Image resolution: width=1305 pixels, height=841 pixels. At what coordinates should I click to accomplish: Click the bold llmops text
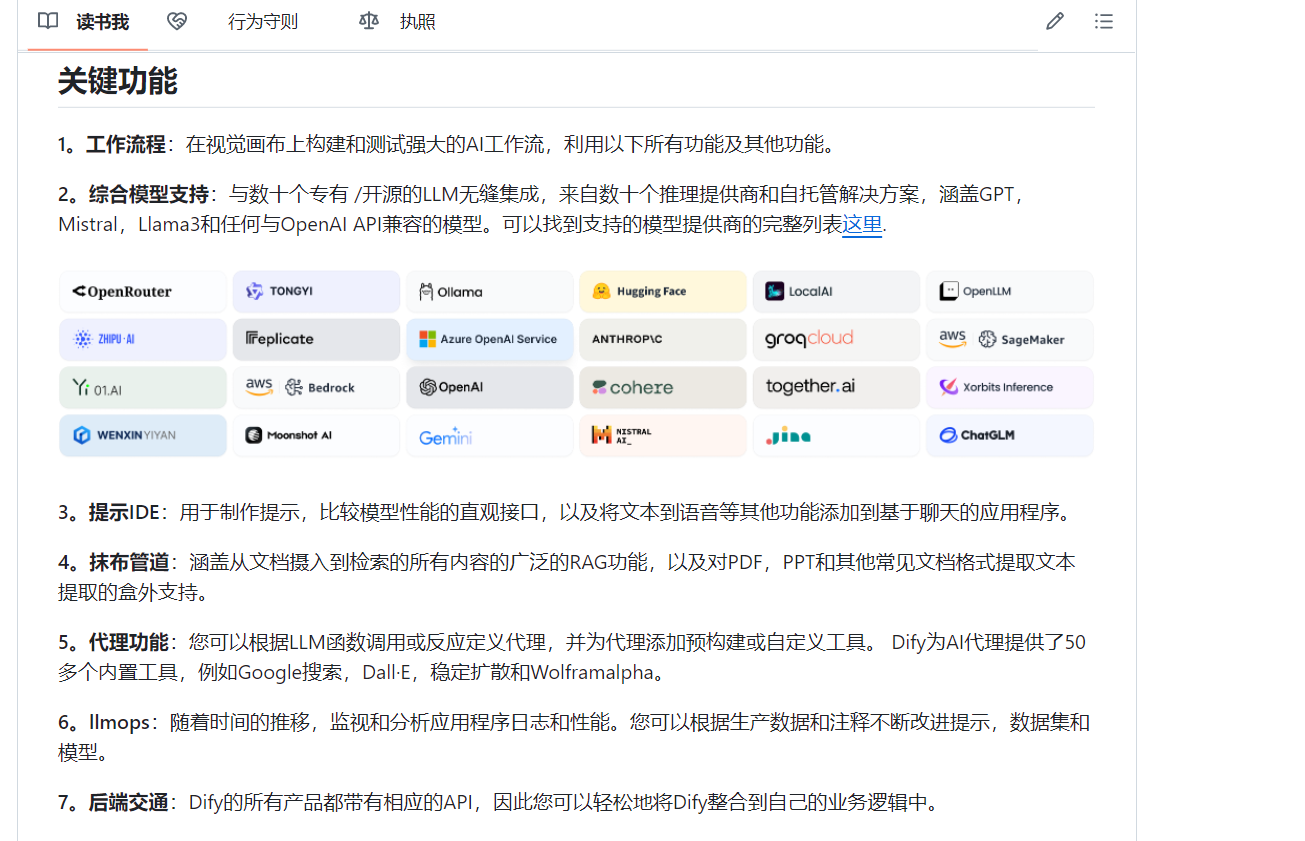[x=118, y=722]
